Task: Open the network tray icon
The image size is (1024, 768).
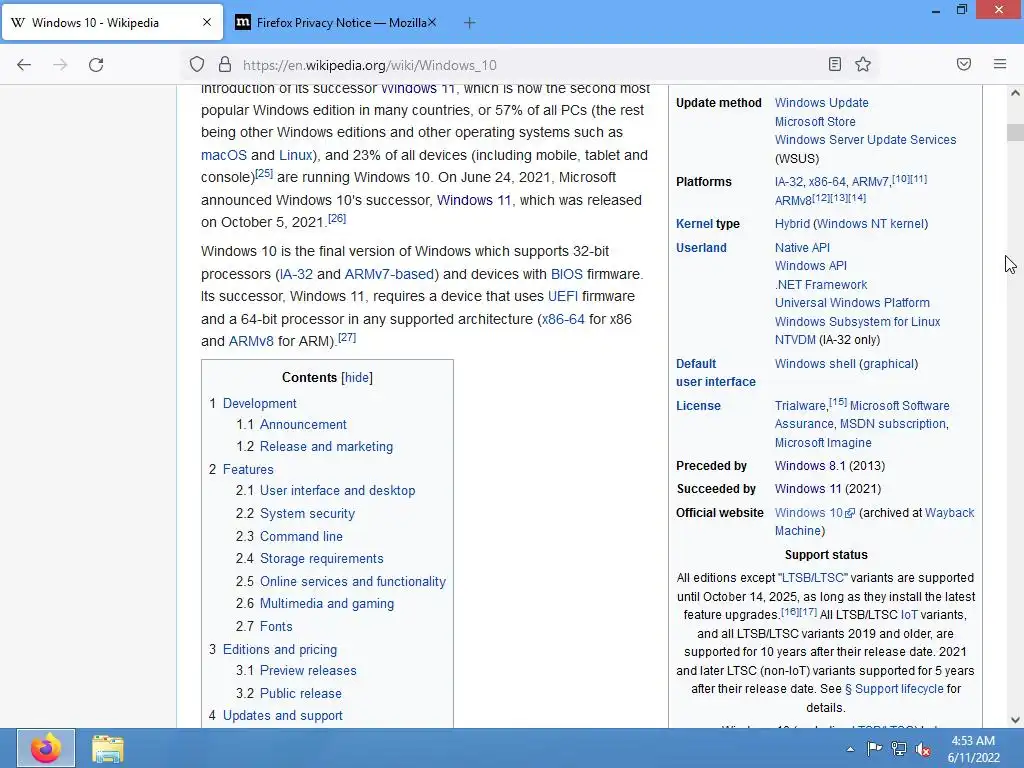Action: click(x=899, y=749)
